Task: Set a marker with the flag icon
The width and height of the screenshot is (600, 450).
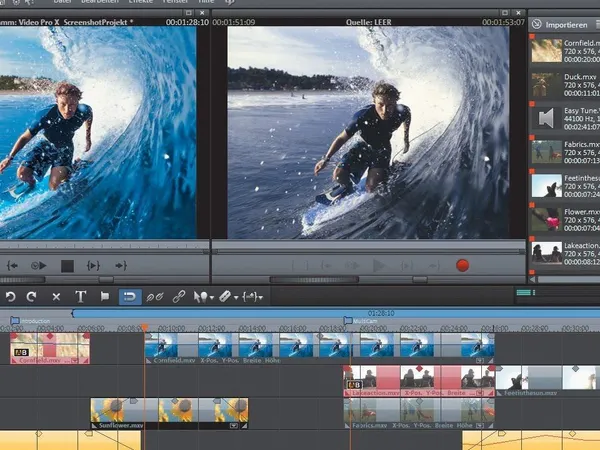Action: tap(105, 297)
